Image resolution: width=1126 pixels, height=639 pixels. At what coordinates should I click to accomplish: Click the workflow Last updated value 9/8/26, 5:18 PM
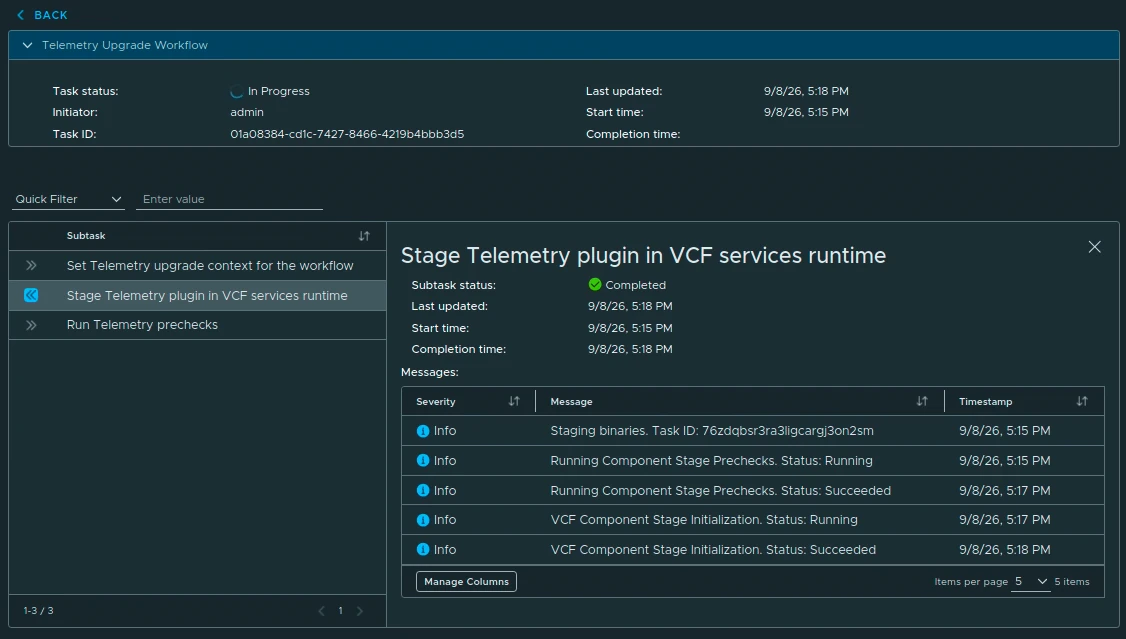point(806,91)
